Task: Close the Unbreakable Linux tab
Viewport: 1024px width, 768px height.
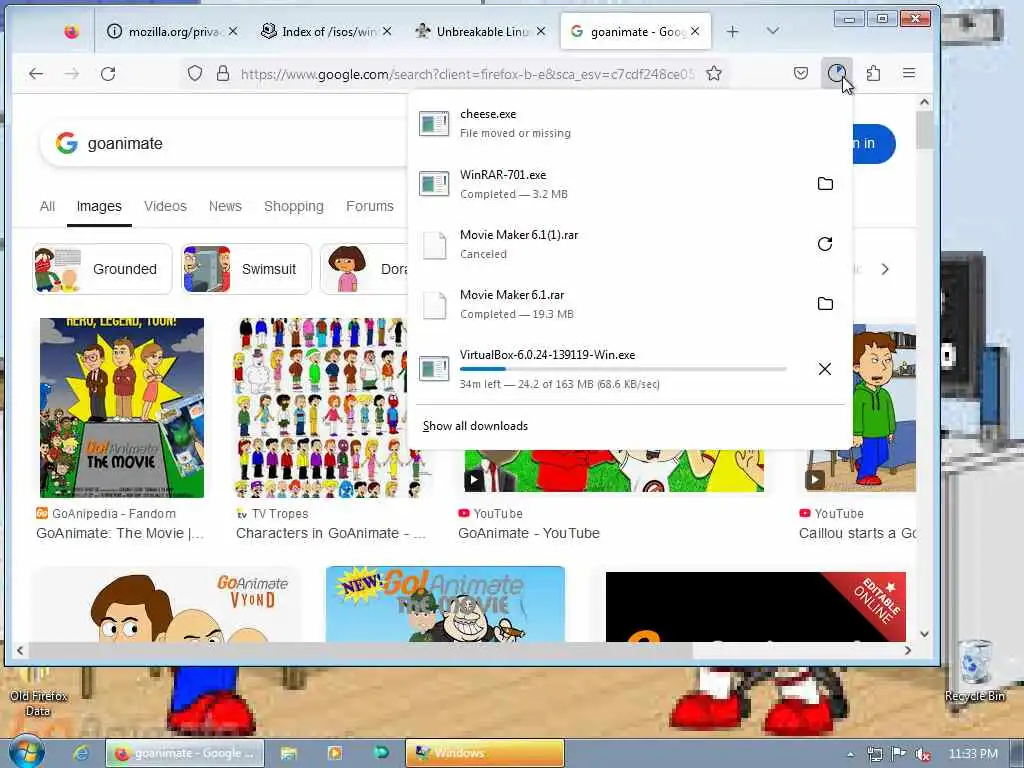Action: click(541, 31)
